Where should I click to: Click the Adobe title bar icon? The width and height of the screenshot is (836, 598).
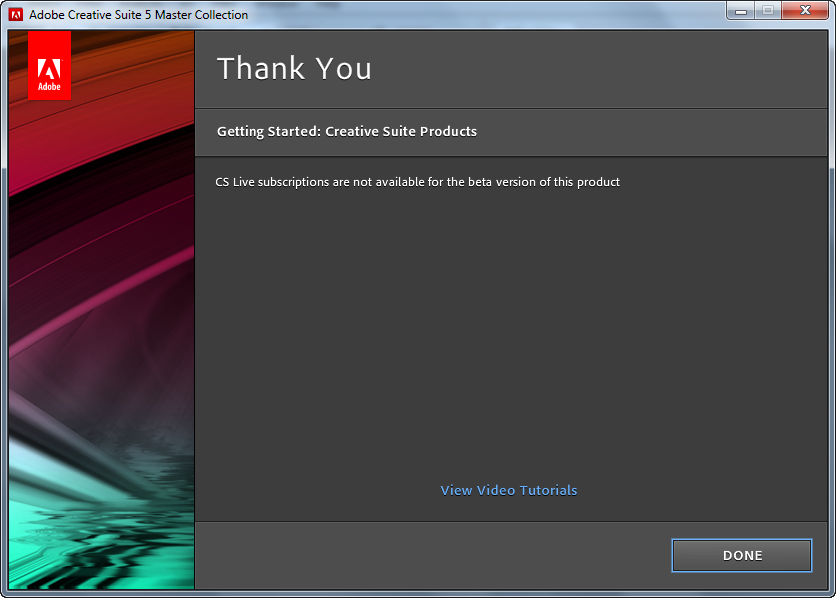16,14
